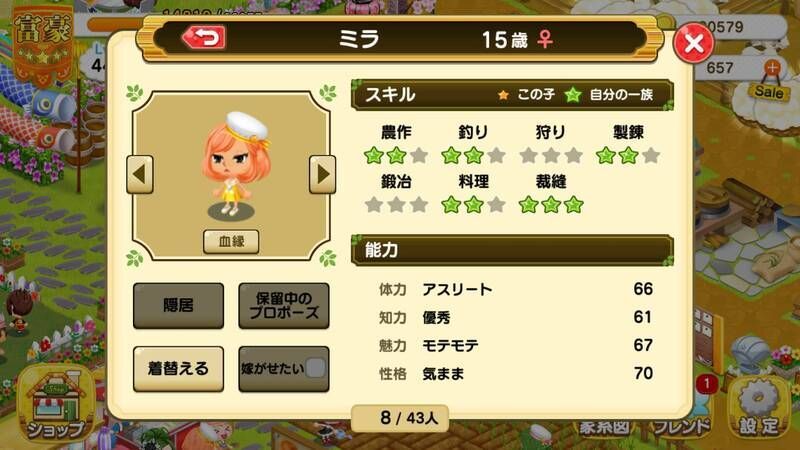Image resolution: width=800 pixels, height=450 pixels.
Task: Click the red back arrow icon
Action: tap(204, 38)
